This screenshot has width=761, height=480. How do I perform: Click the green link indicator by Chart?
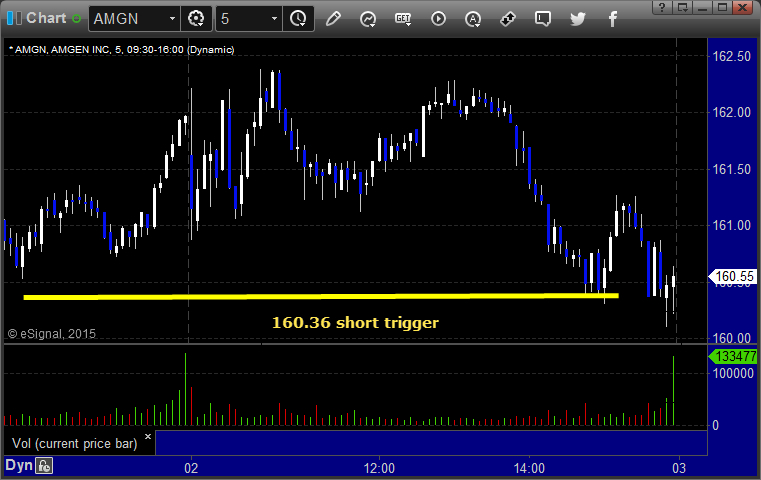pos(76,18)
